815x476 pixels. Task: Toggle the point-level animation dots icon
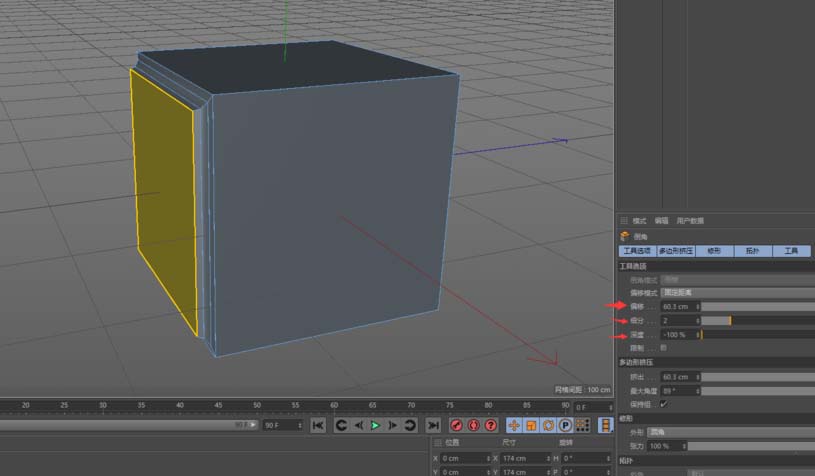[582, 425]
